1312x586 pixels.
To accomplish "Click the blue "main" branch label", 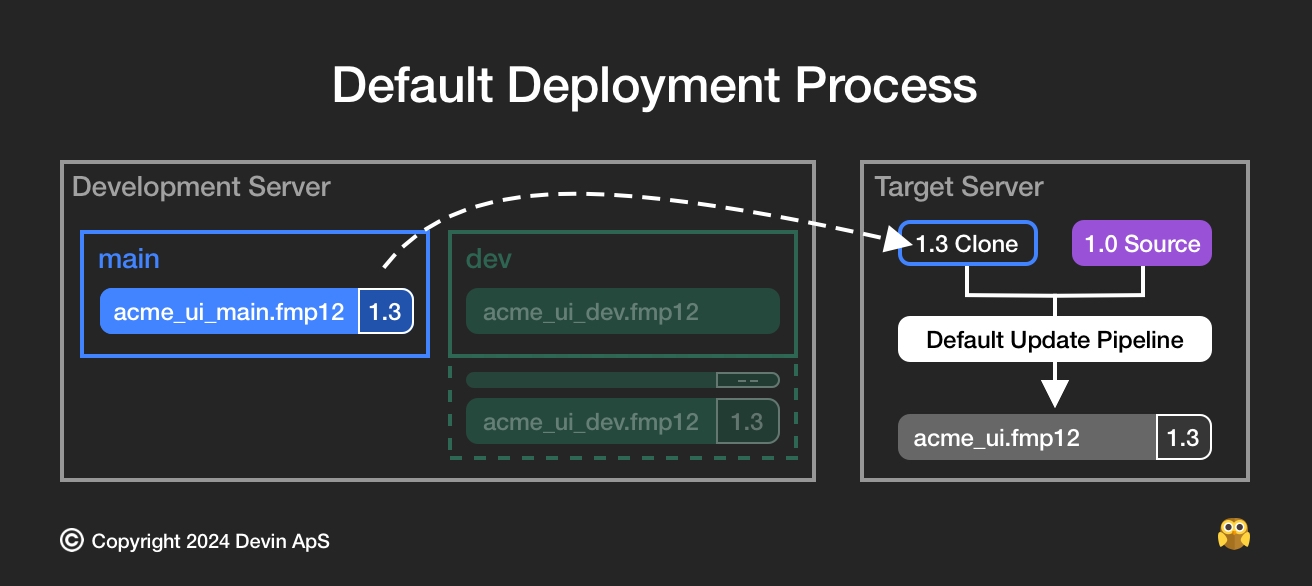I will tap(128, 259).
